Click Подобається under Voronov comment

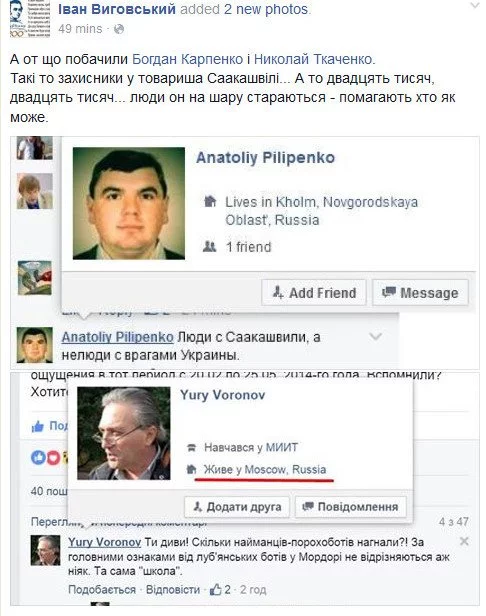pyautogui.click(x=102, y=590)
